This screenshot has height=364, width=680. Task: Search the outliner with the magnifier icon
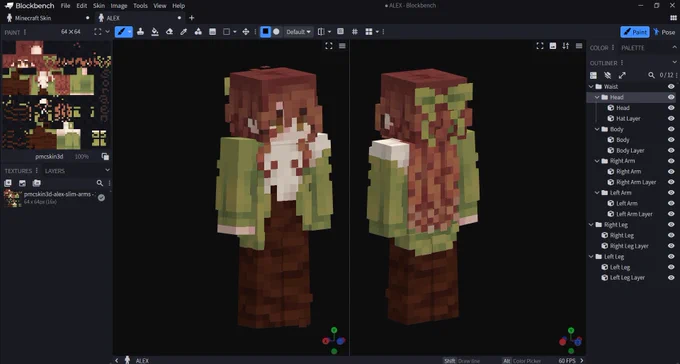[651, 75]
